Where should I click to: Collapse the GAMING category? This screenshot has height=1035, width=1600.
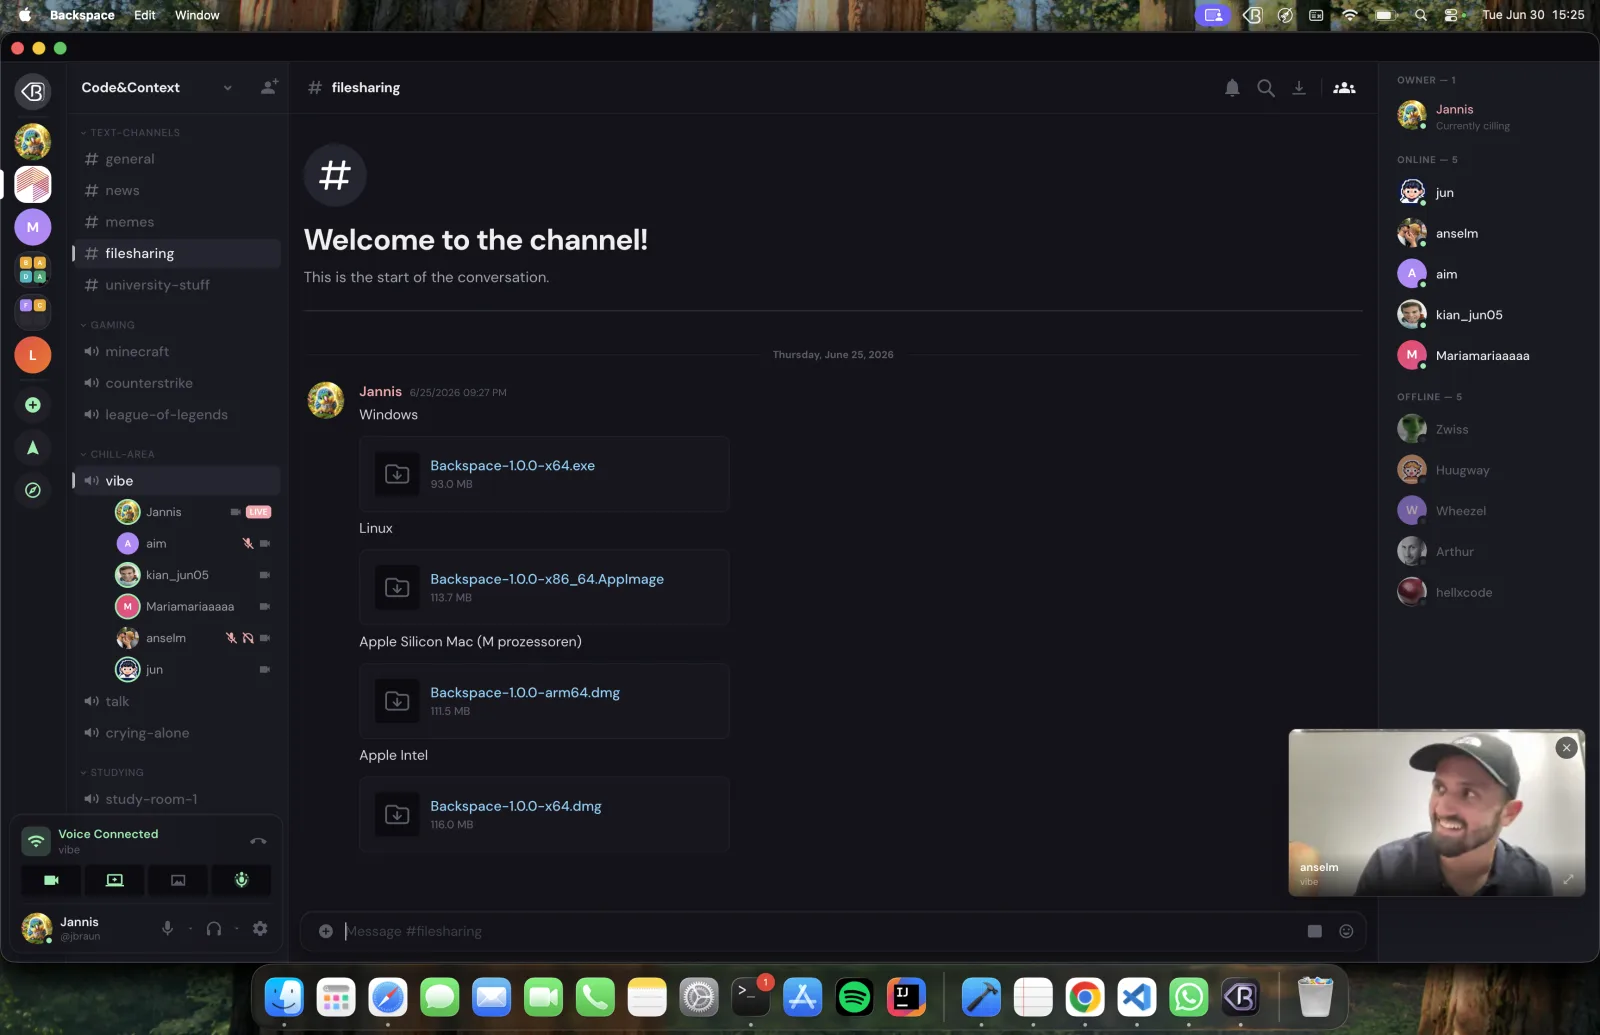pyautogui.click(x=107, y=325)
